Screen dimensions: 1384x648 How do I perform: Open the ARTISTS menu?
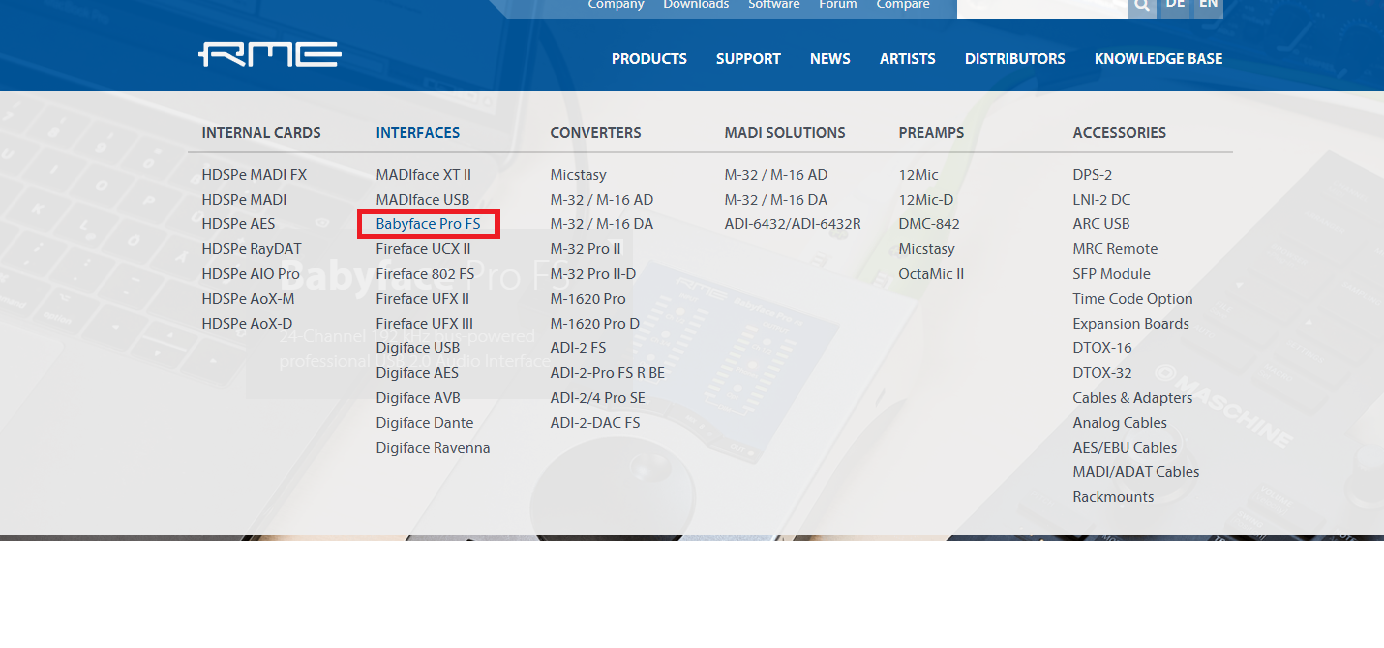pos(908,59)
